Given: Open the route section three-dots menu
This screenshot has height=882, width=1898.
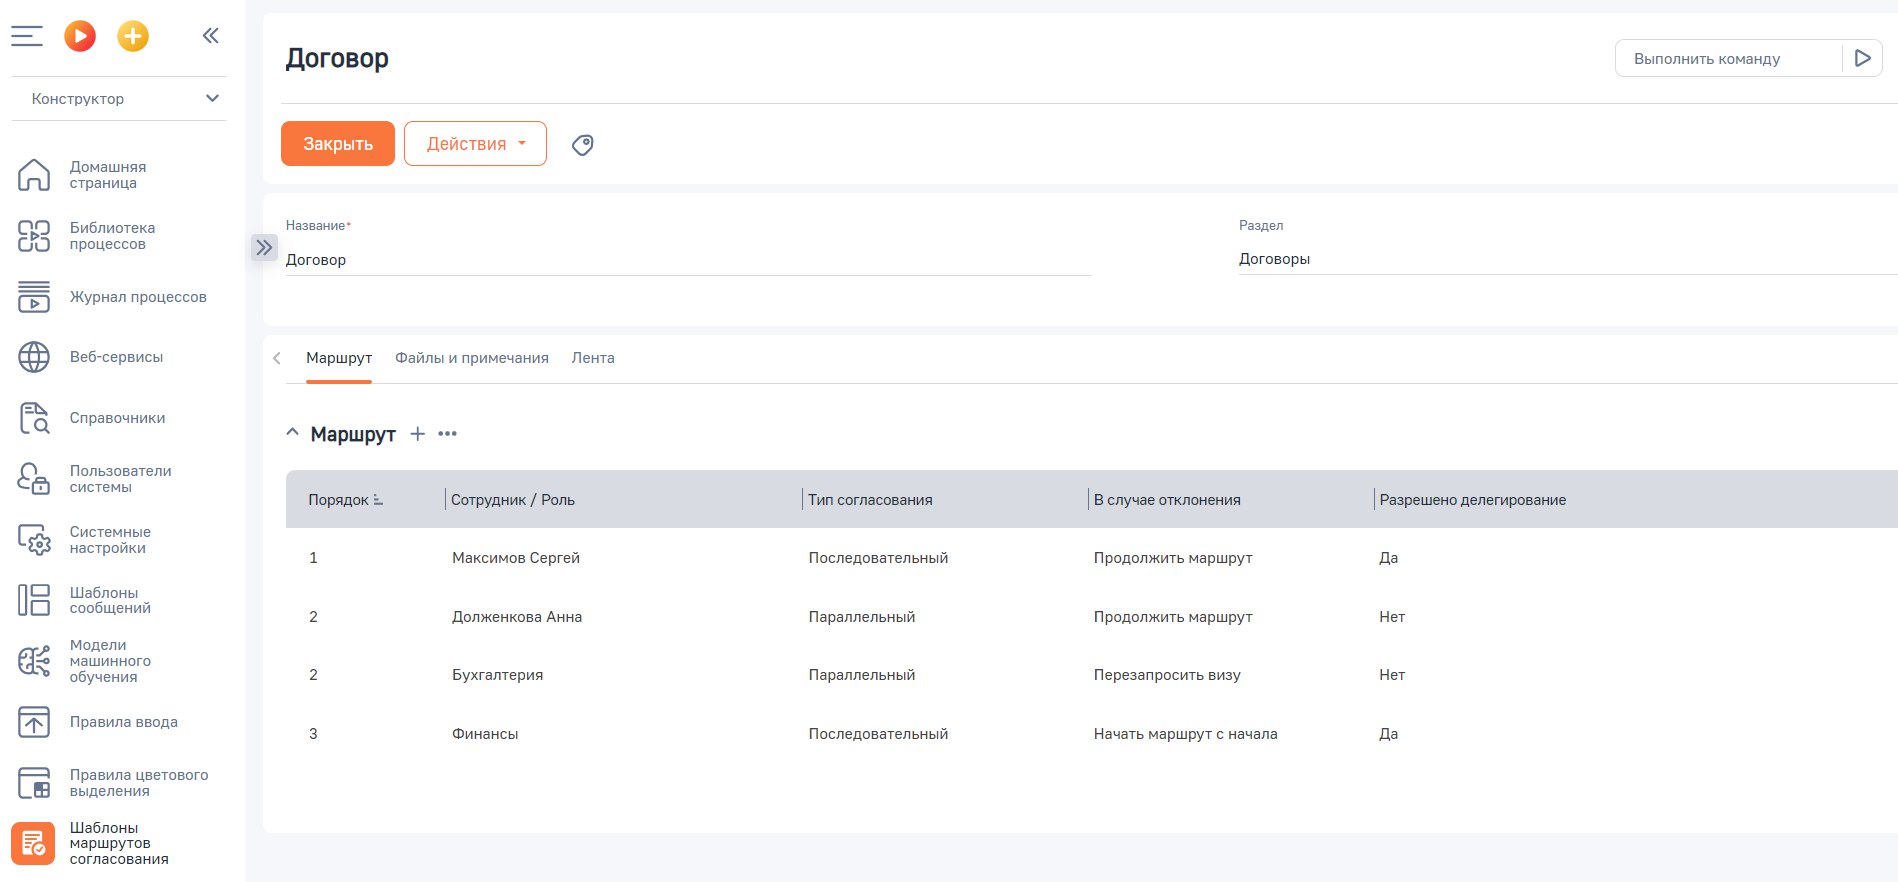Looking at the screenshot, I should tap(448, 434).
